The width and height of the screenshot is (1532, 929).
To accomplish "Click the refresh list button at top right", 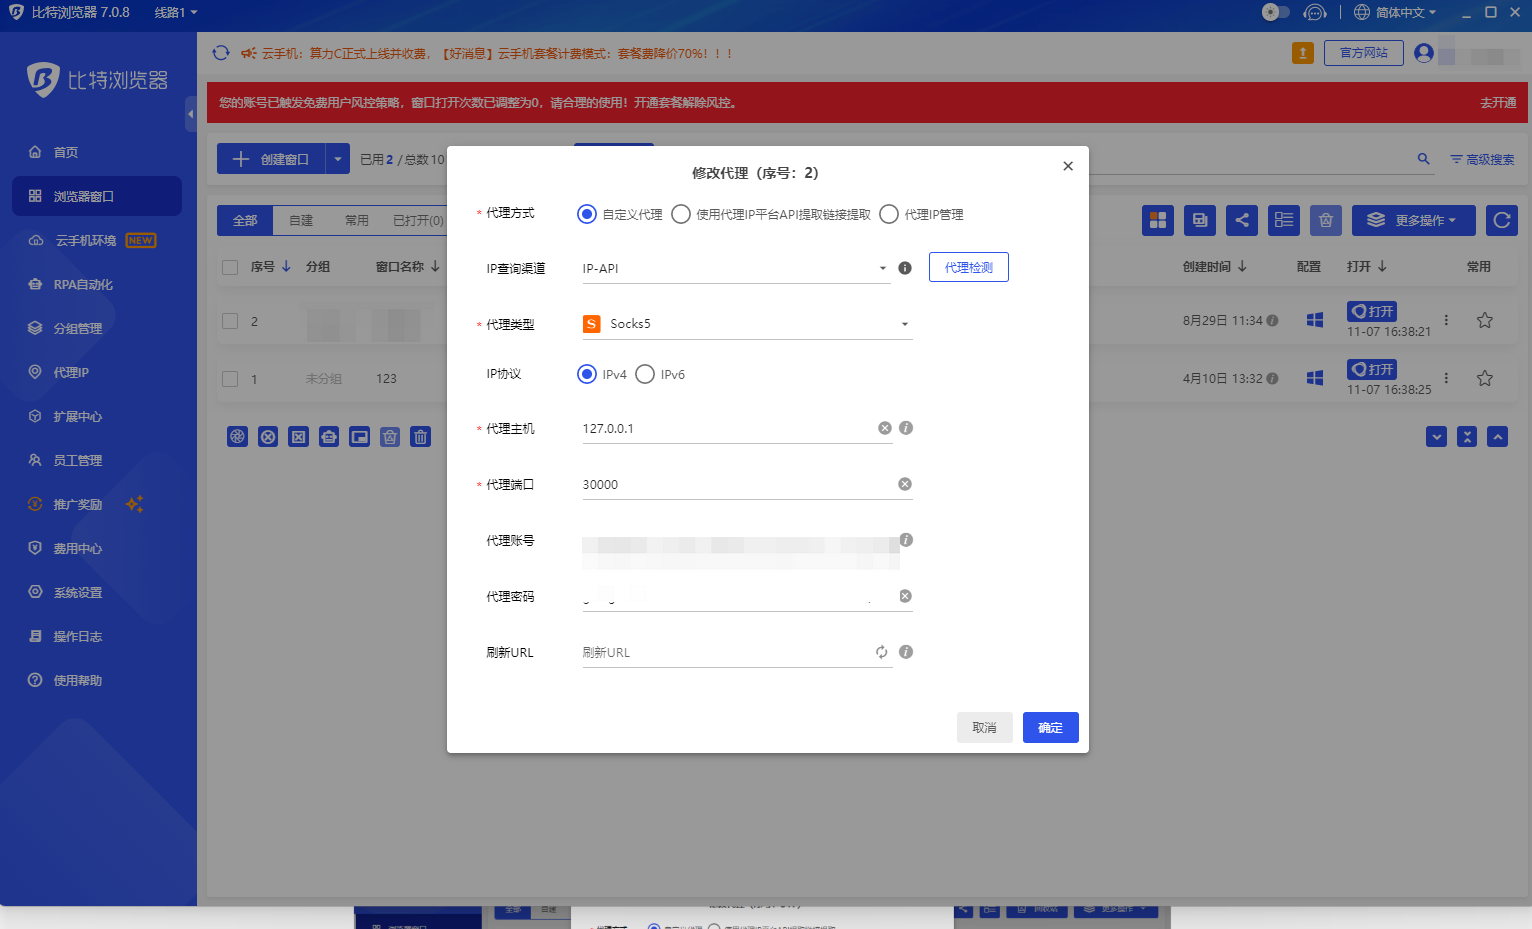I will pos(1501,220).
